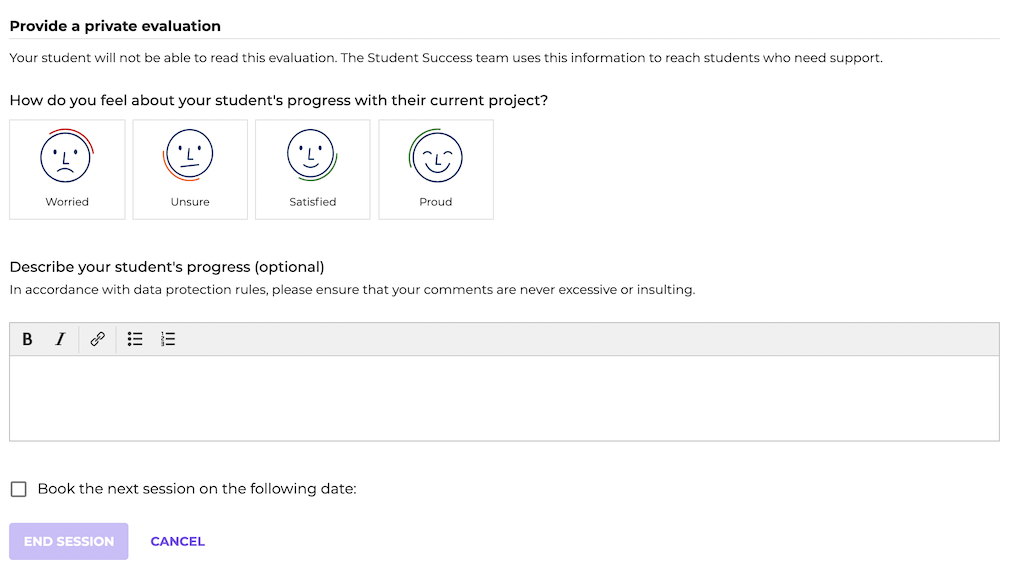The width and height of the screenshot is (1024, 578).
Task: Click the 'Provide a private evaluation' title
Action: click(115, 26)
